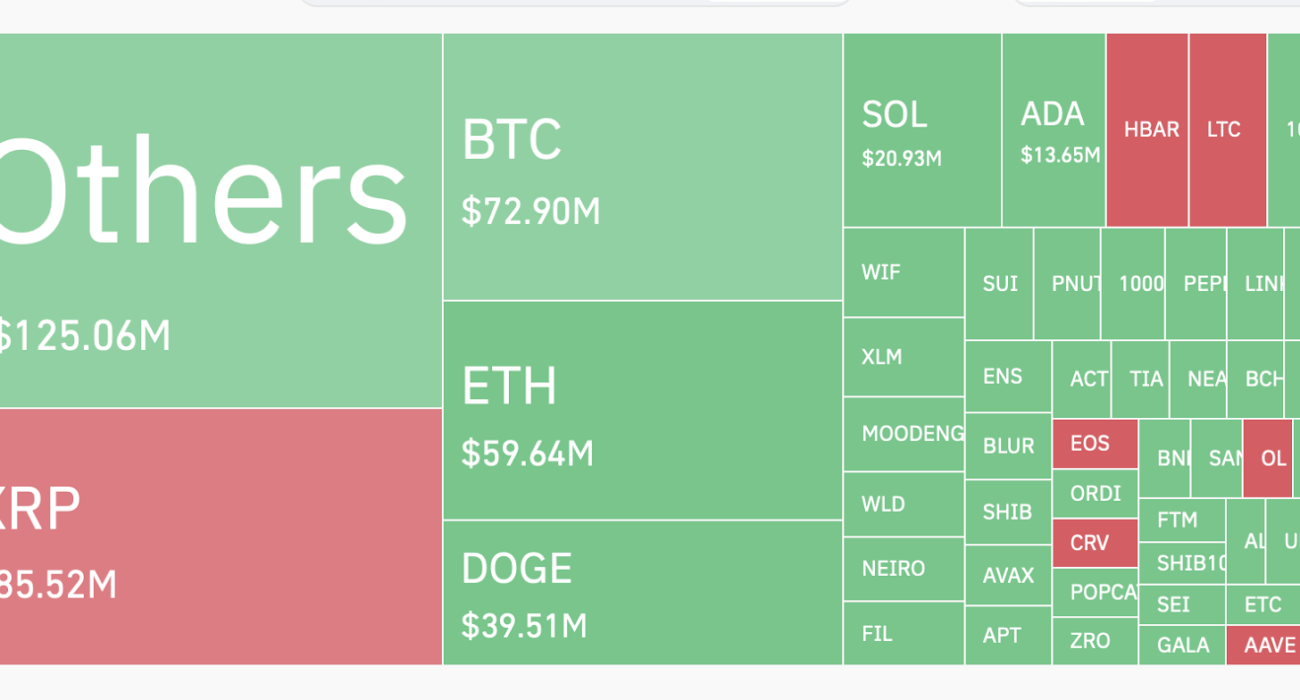
Task: Click the red HBAR tile
Action: tap(1147, 130)
